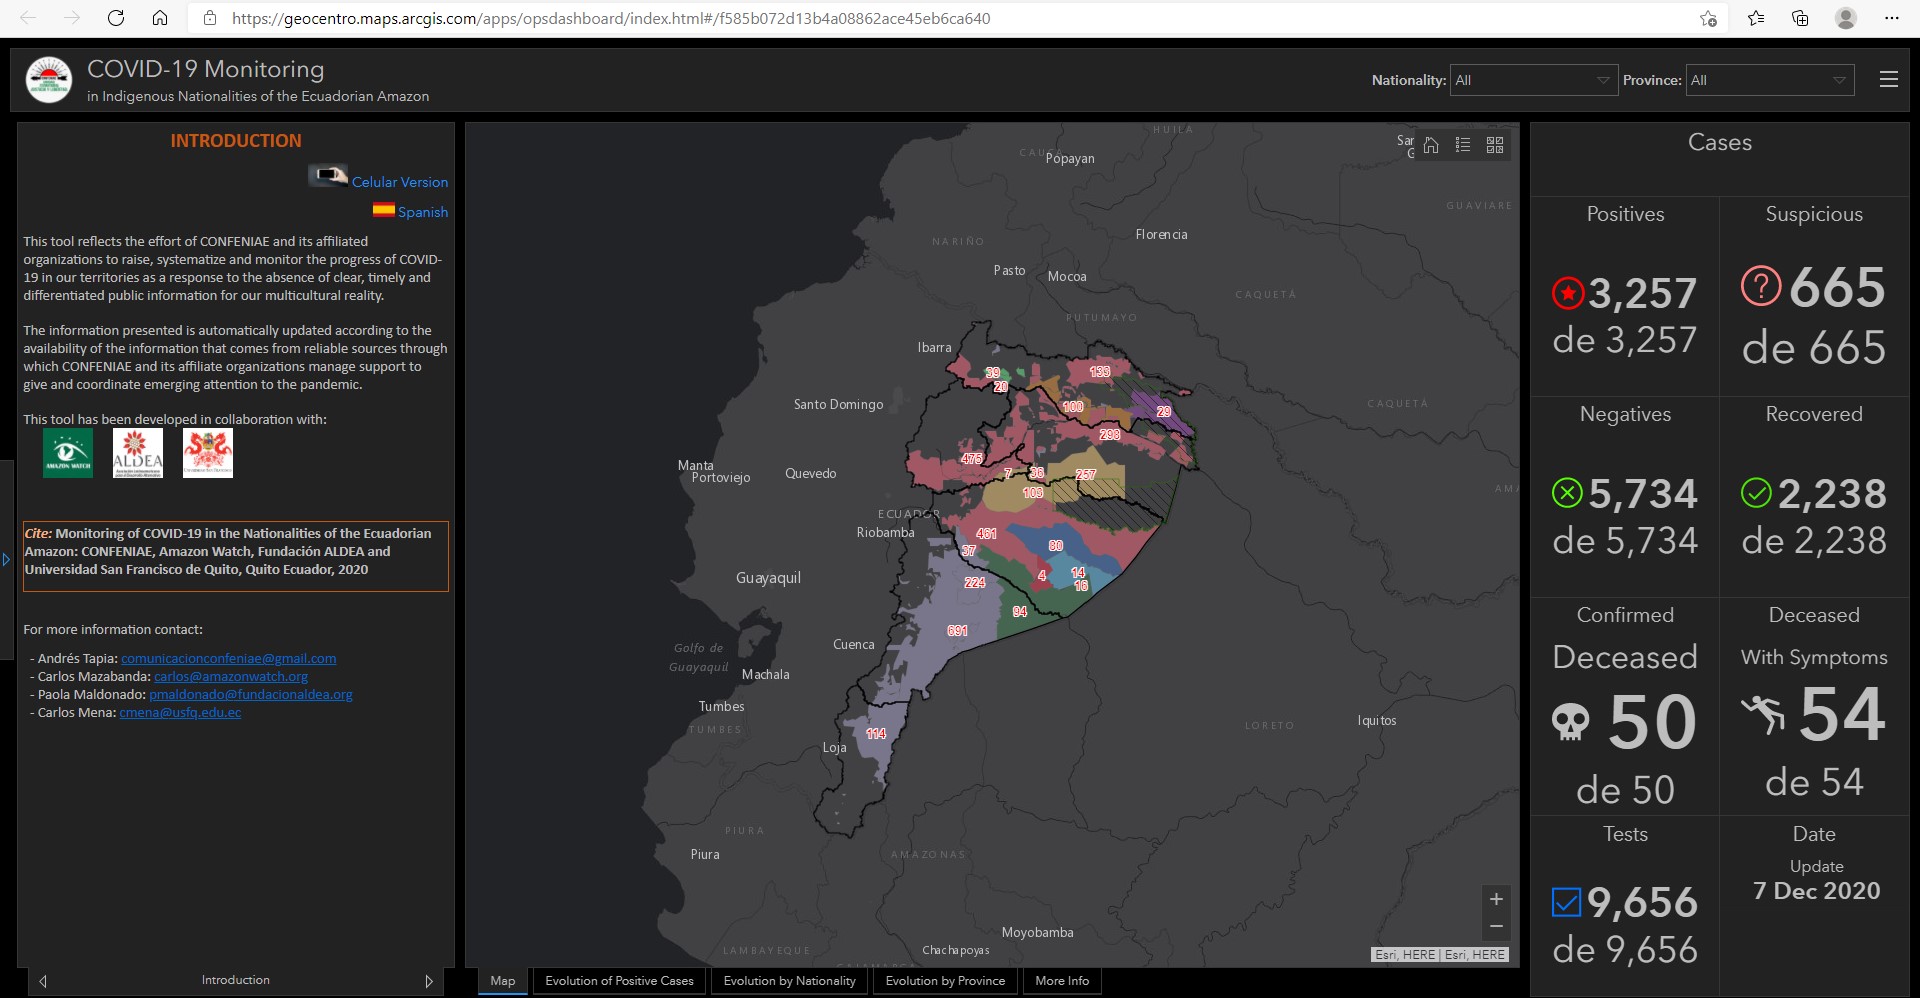The height and width of the screenshot is (998, 1920).
Task: Select the Evolution by Province tab
Action: (945, 981)
